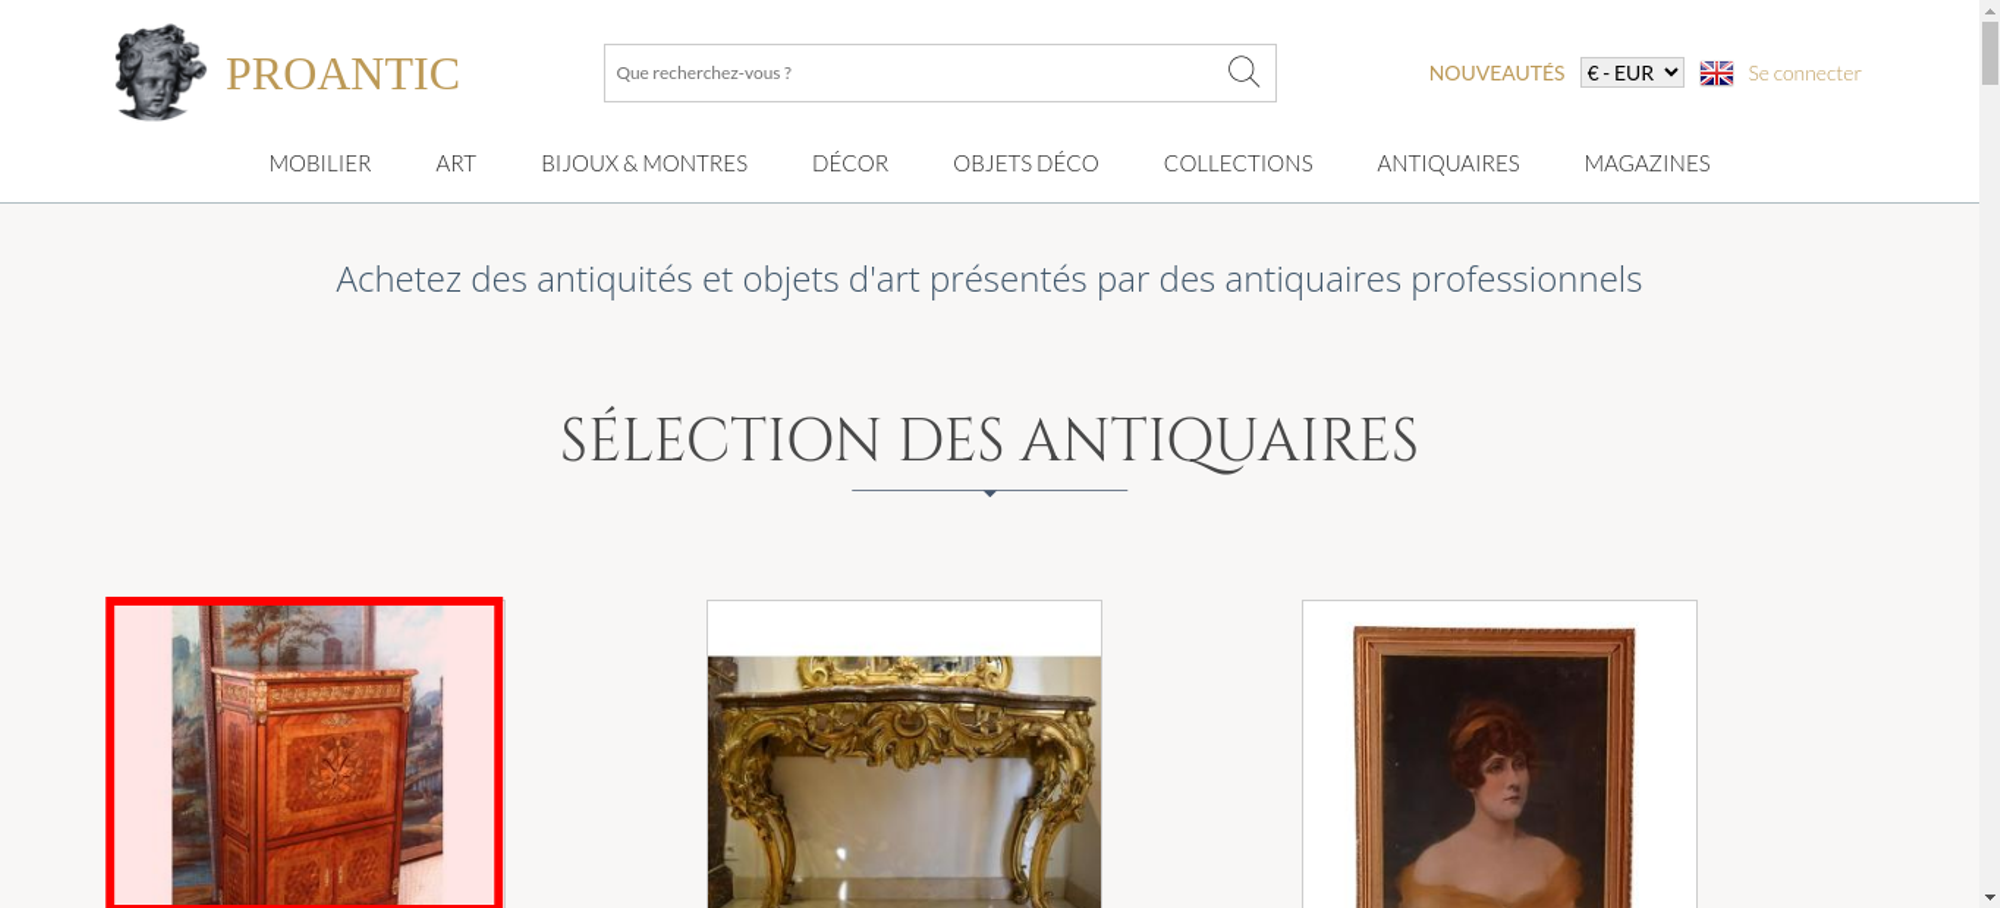
Task: Open the EUR currency dropdown
Action: (x=1632, y=73)
